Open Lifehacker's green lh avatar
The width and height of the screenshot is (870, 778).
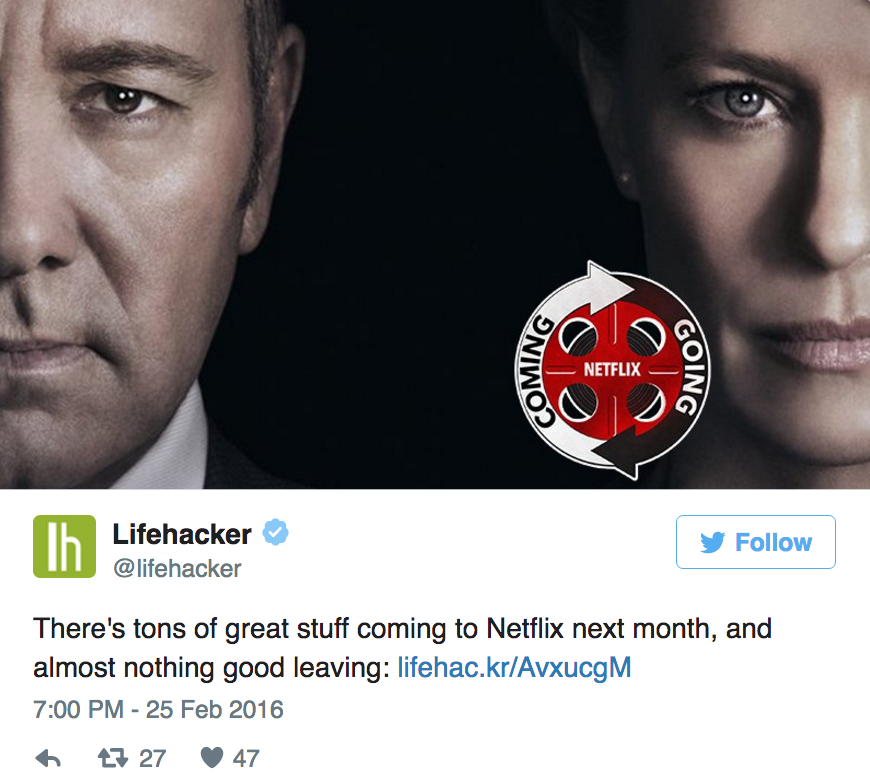[64, 546]
